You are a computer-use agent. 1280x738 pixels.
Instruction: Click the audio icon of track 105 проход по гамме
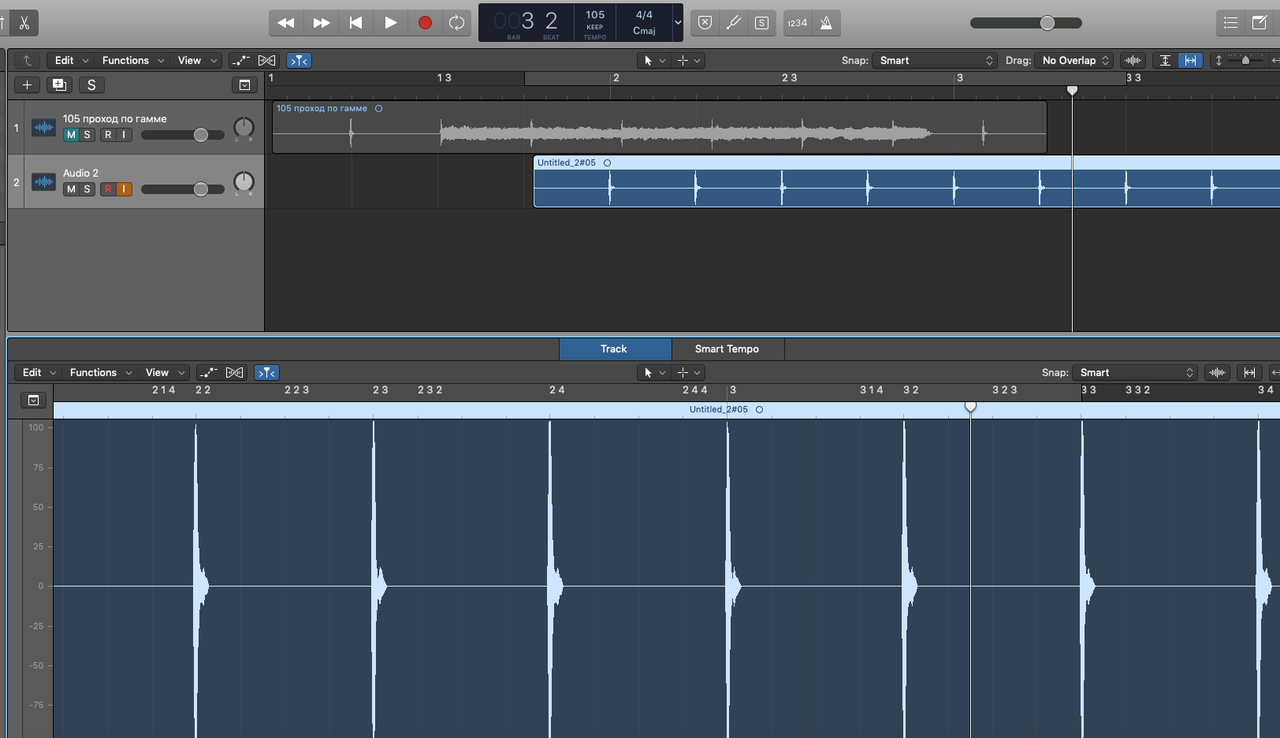click(43, 127)
